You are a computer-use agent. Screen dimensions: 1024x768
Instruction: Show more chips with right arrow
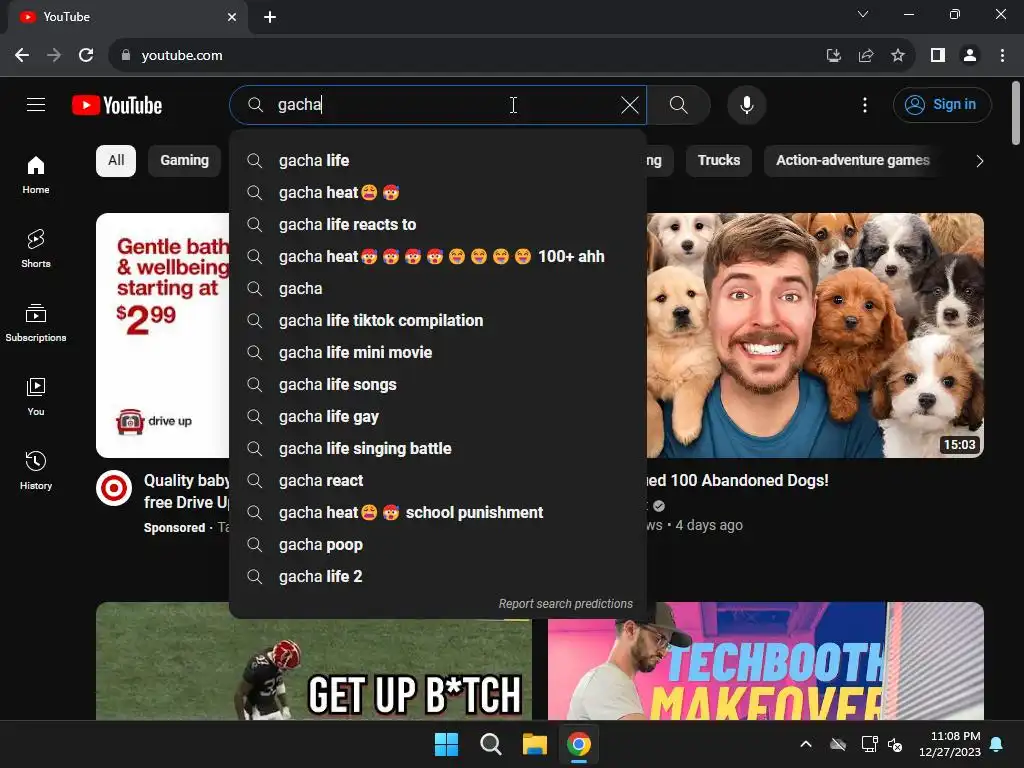pyautogui.click(x=979, y=161)
